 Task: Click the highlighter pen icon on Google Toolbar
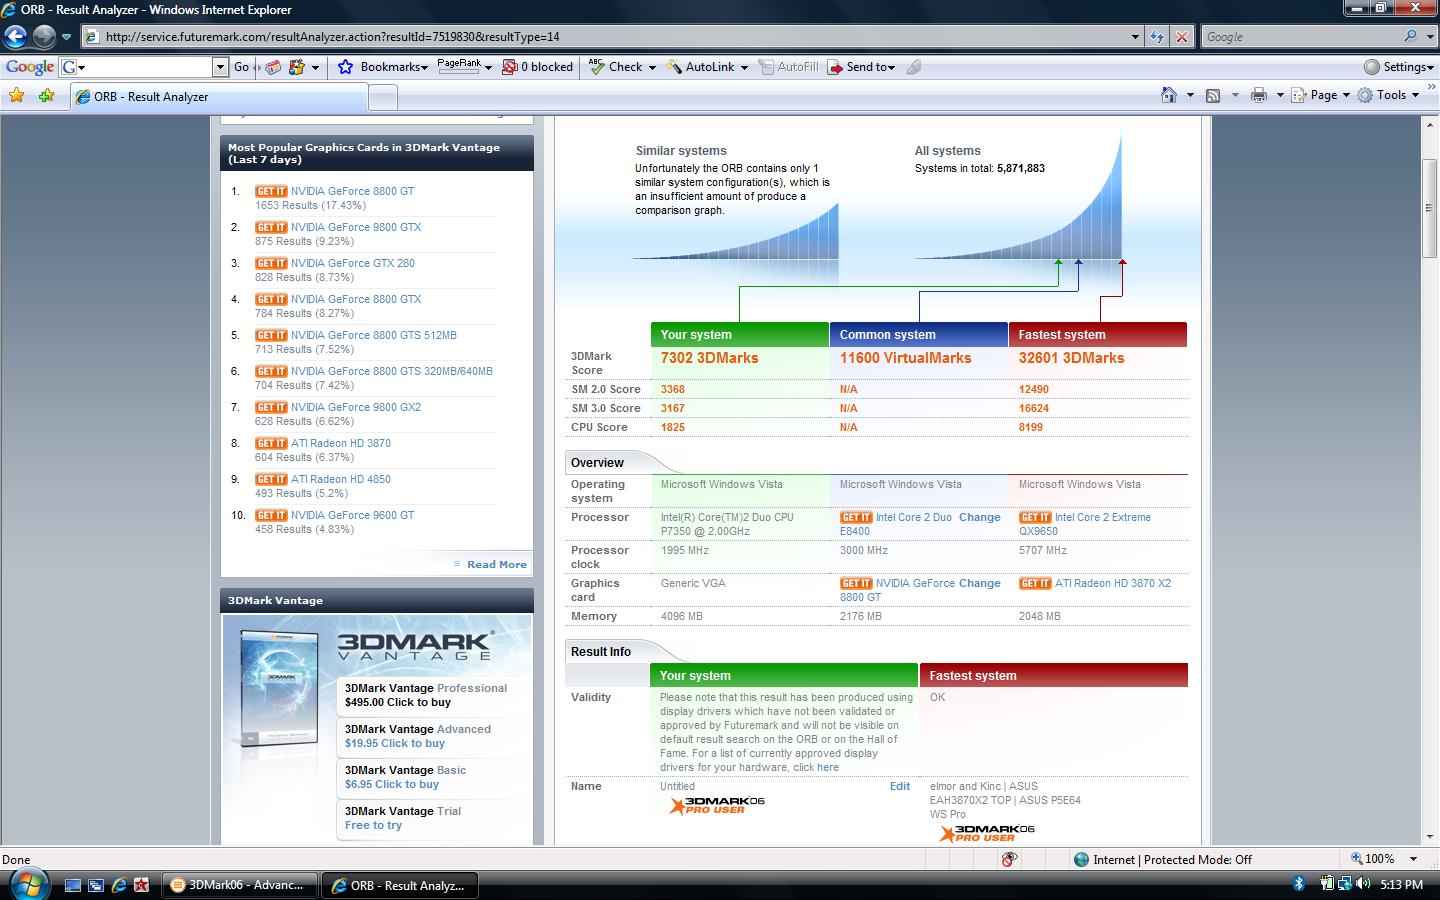(914, 67)
